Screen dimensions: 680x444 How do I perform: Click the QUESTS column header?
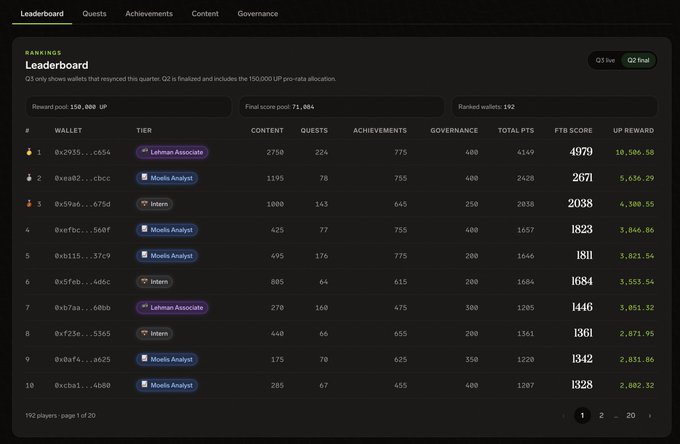314,131
